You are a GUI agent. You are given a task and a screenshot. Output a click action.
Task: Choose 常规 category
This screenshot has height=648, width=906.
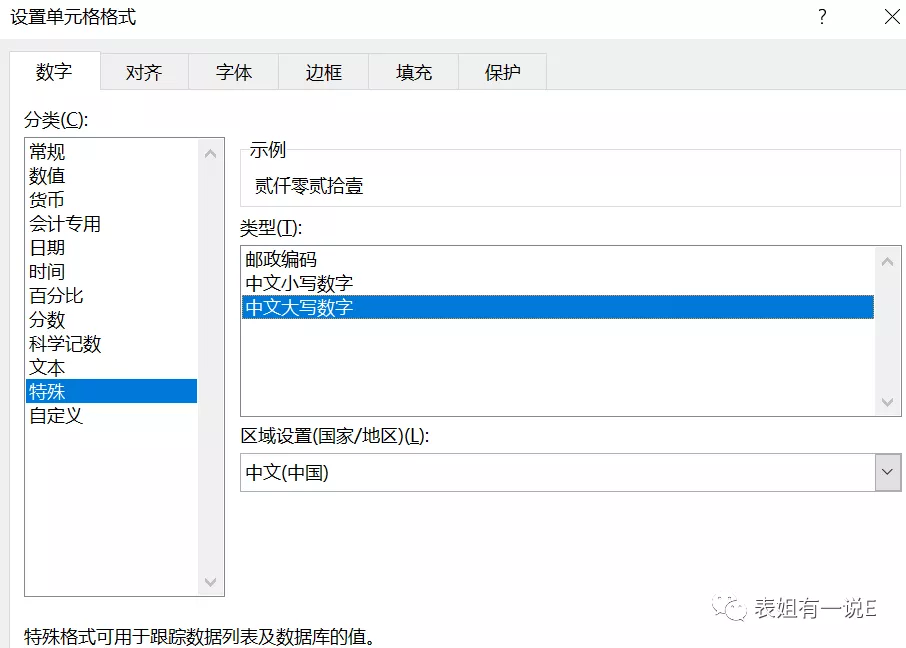click(x=112, y=152)
